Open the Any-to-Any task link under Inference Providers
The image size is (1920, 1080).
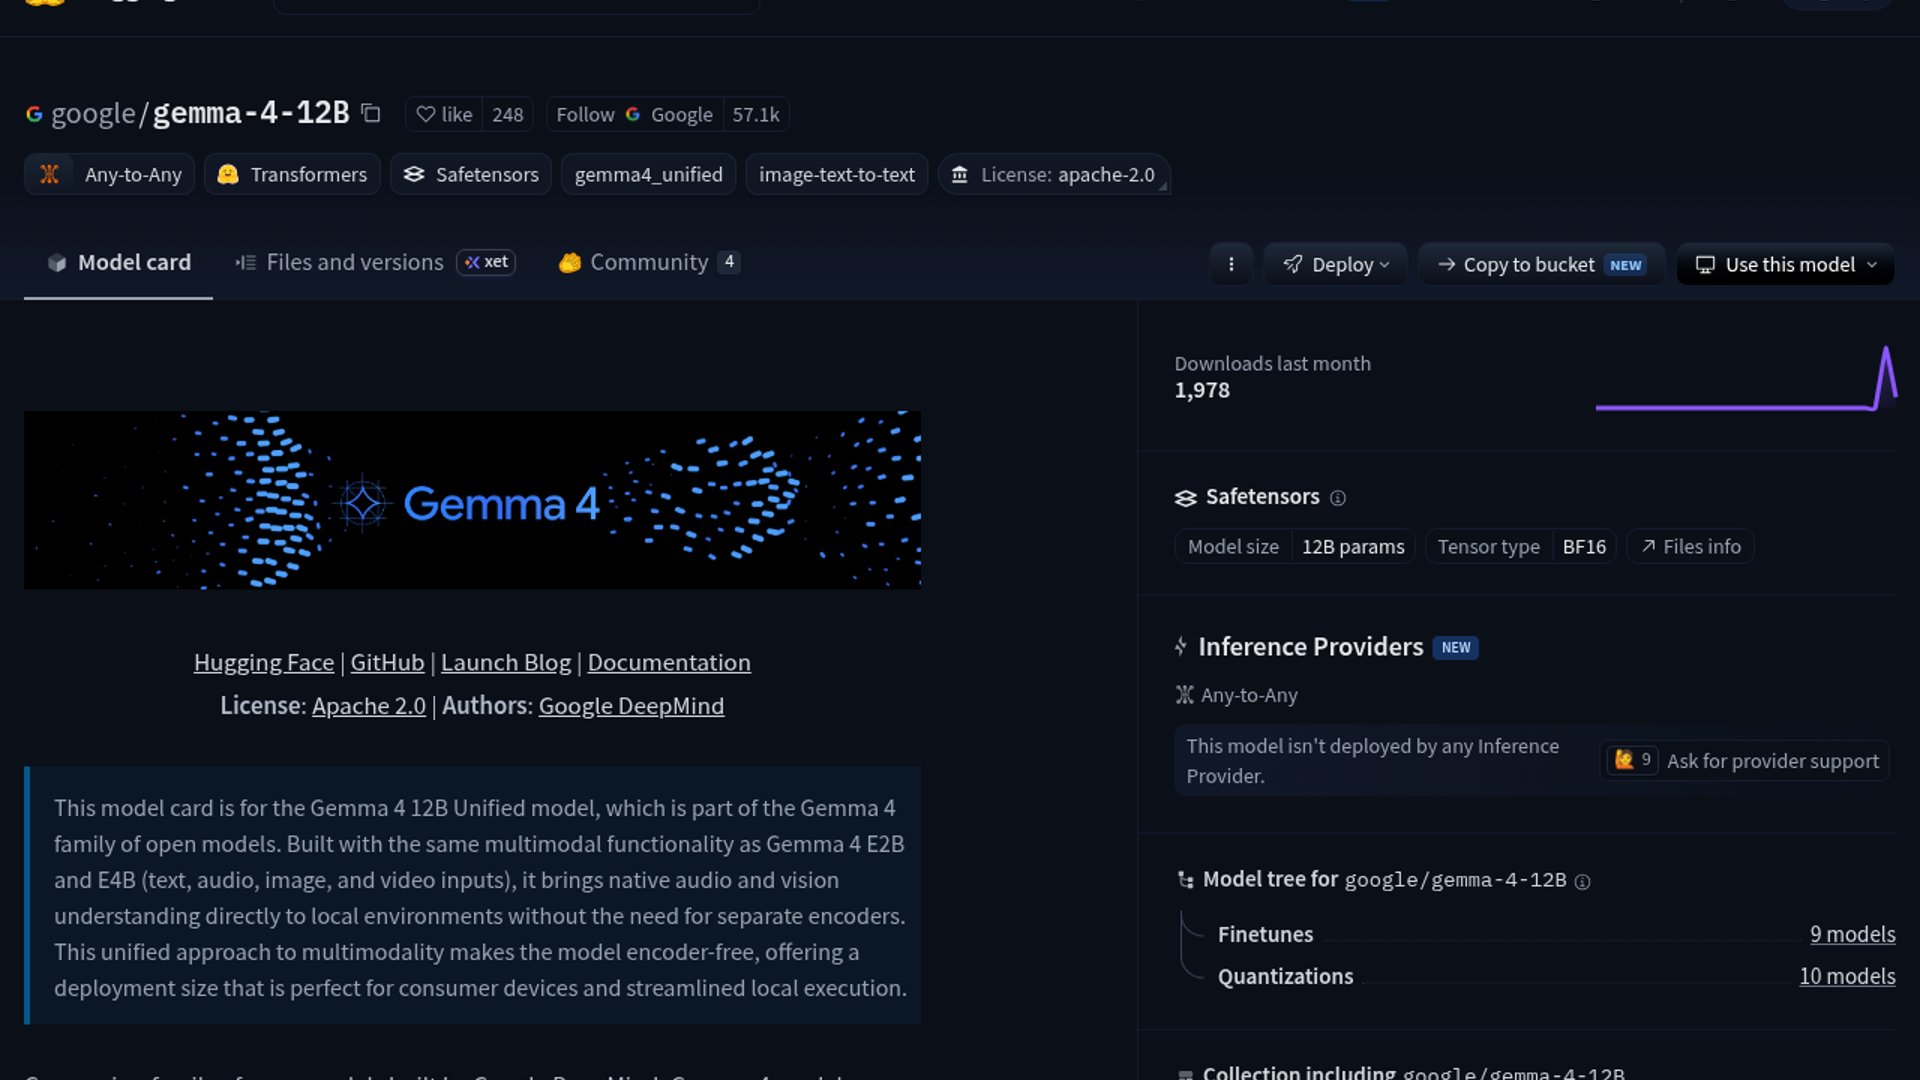tap(1236, 695)
